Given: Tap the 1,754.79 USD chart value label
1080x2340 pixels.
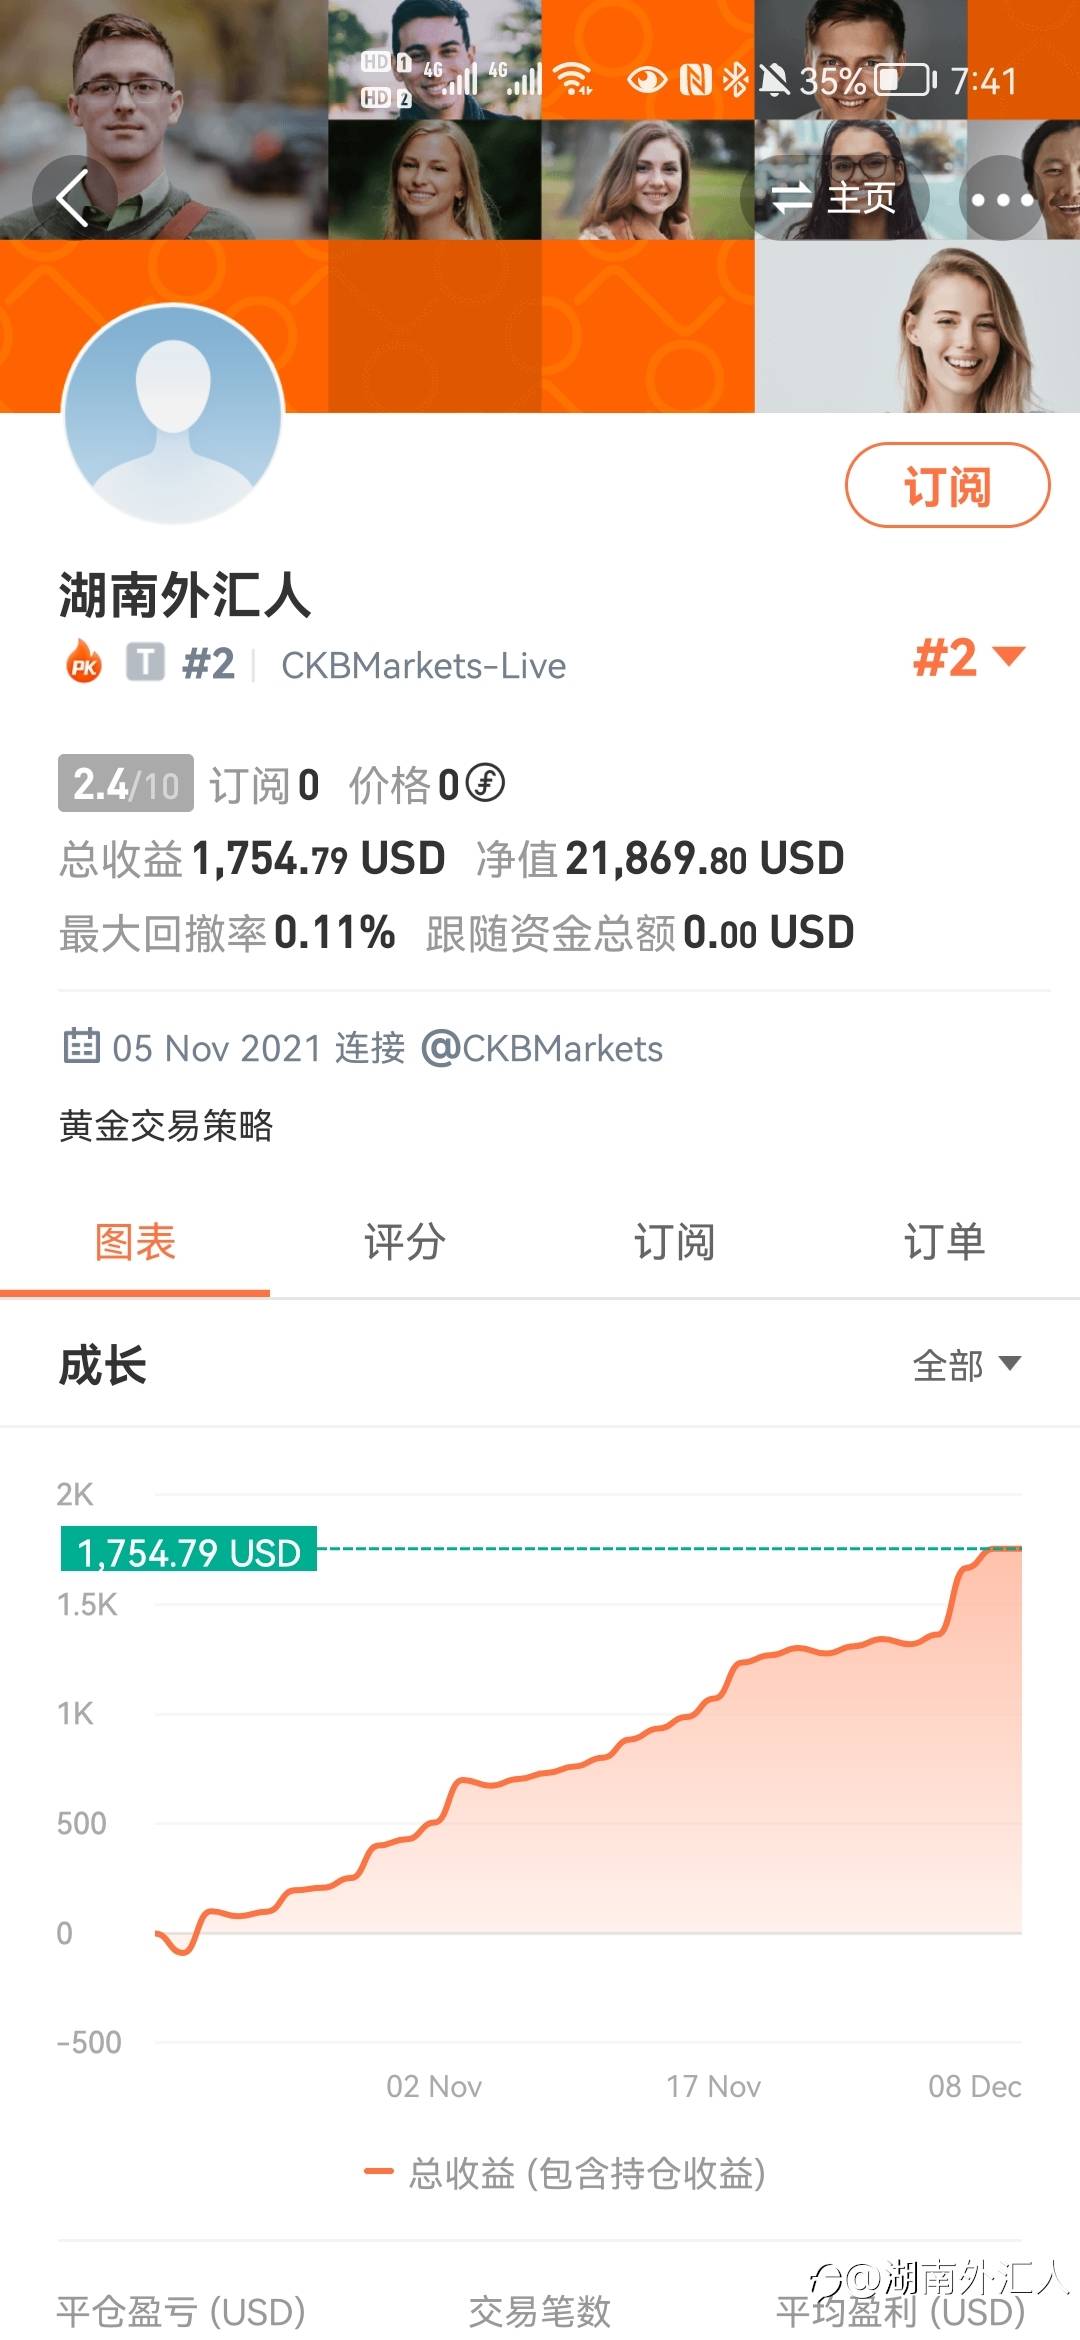Looking at the screenshot, I should [x=189, y=1550].
